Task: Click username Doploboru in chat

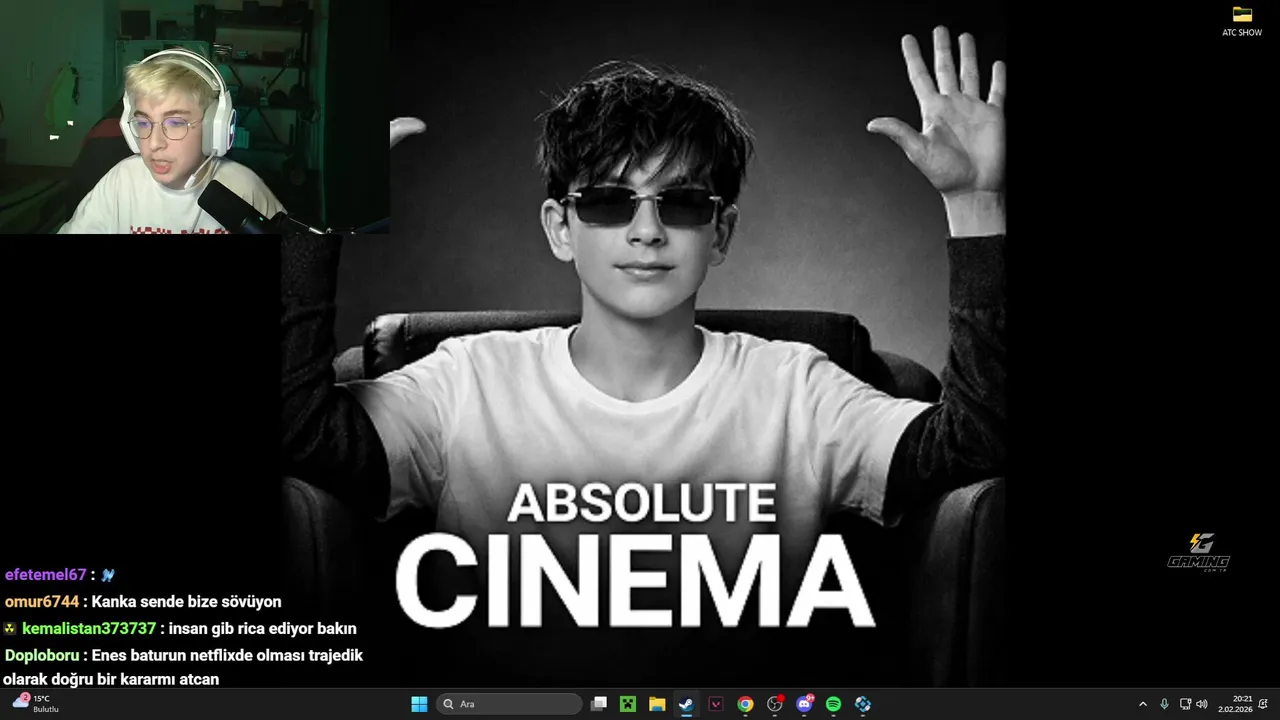Action: 42,656
